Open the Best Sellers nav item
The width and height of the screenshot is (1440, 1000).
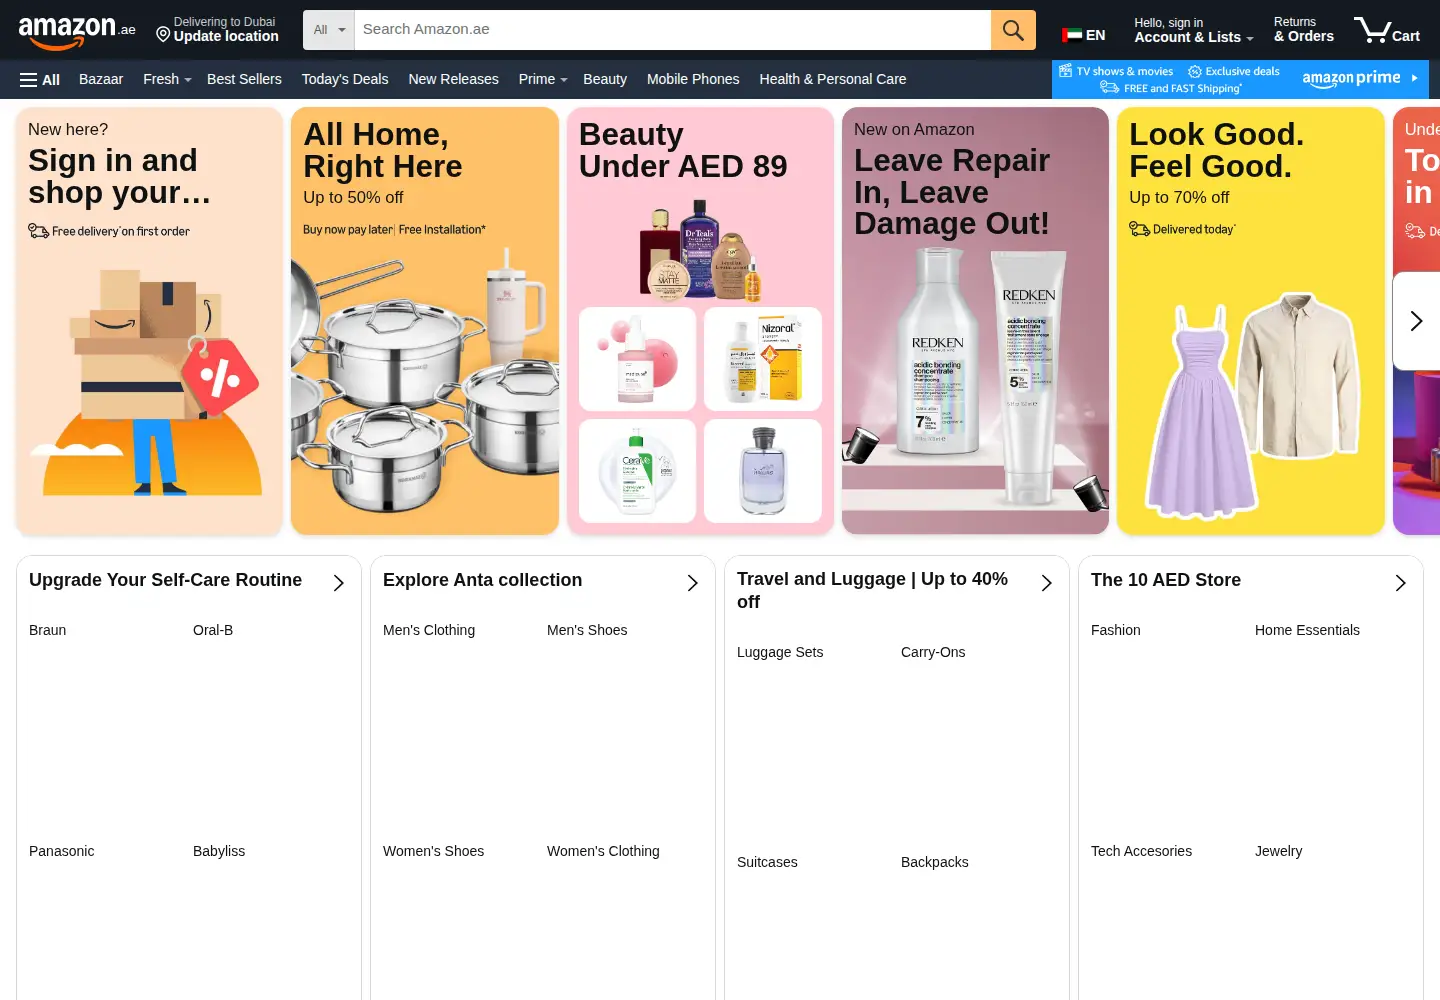tap(244, 79)
